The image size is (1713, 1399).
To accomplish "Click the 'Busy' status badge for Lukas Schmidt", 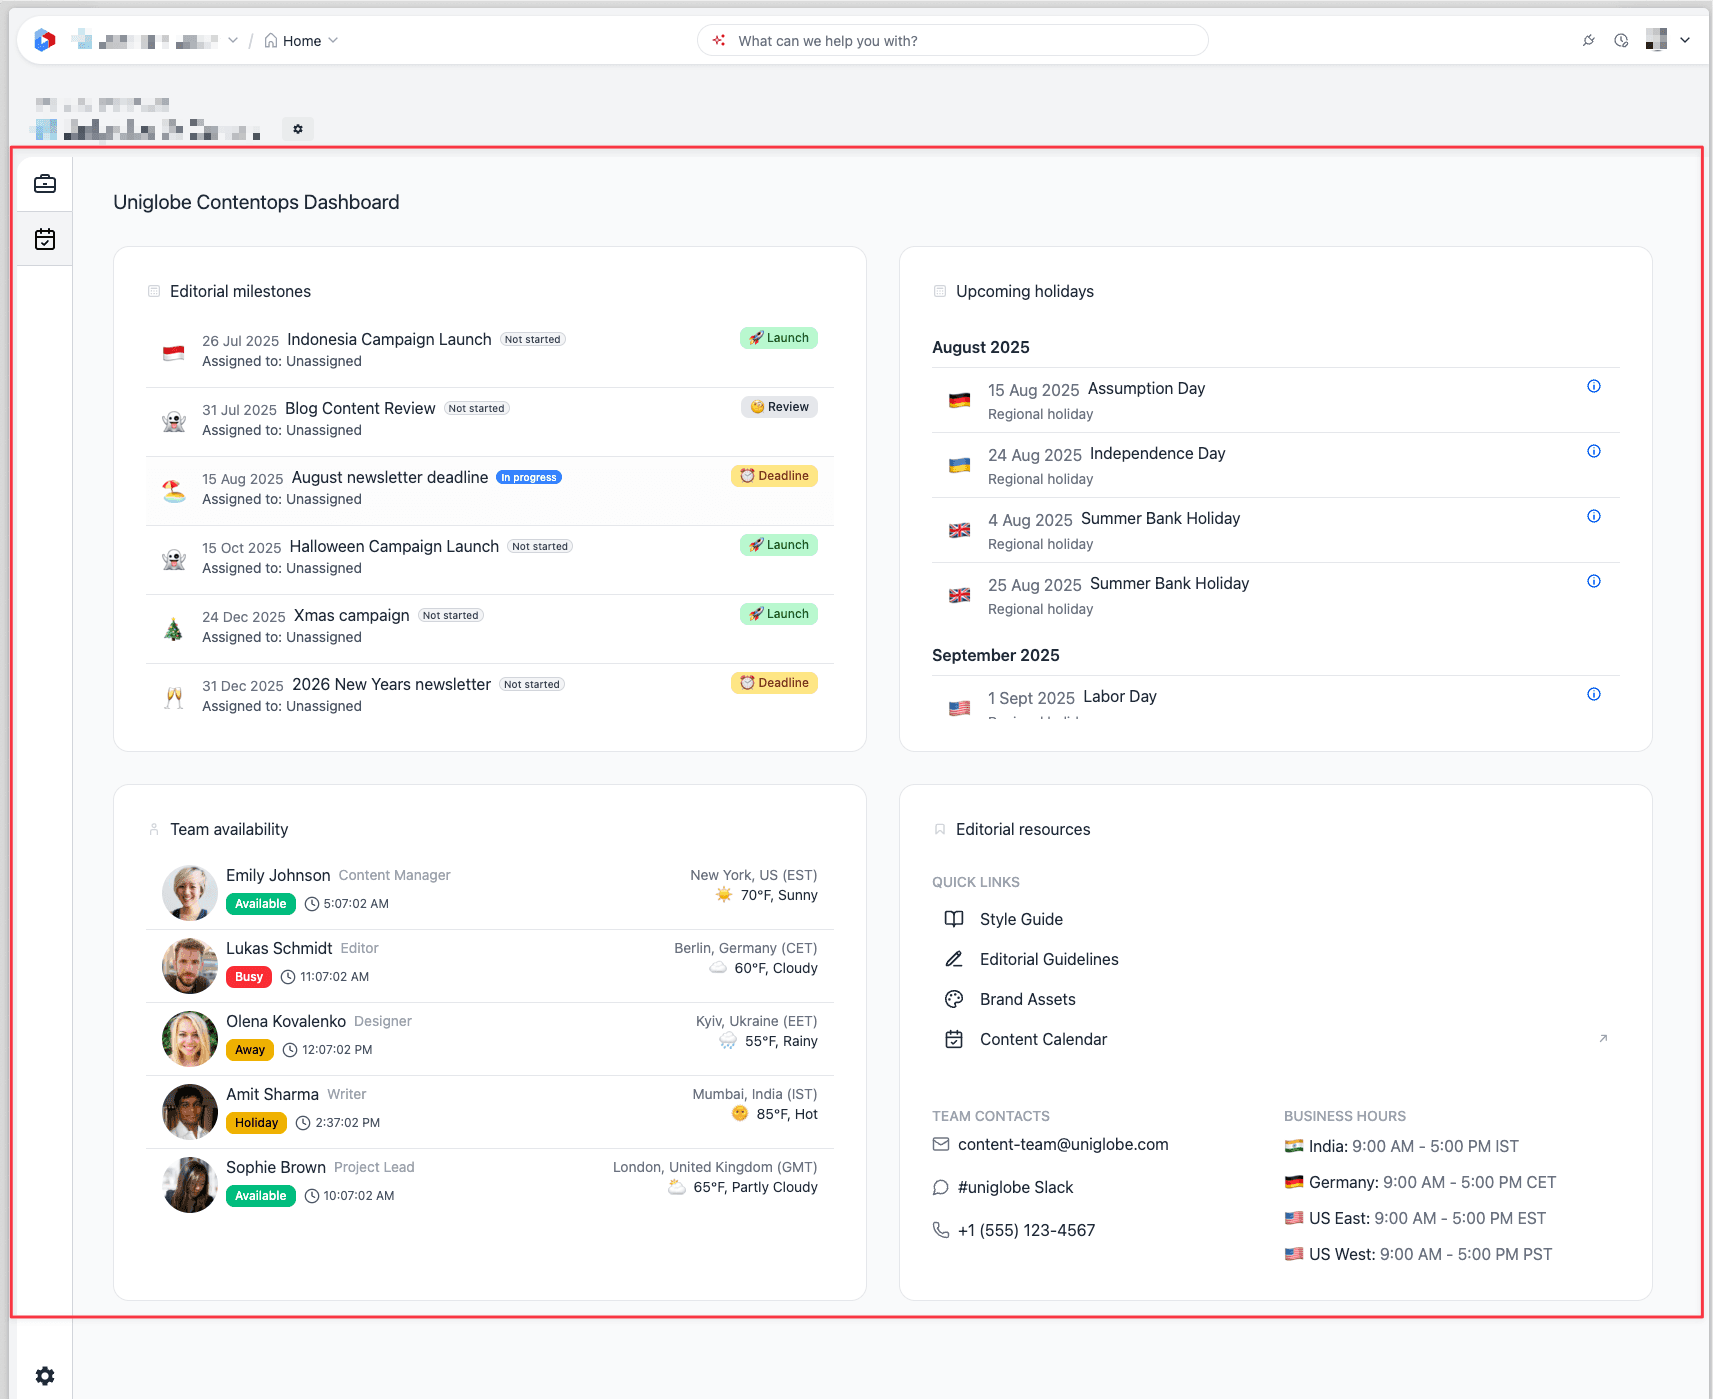I will pos(249,977).
